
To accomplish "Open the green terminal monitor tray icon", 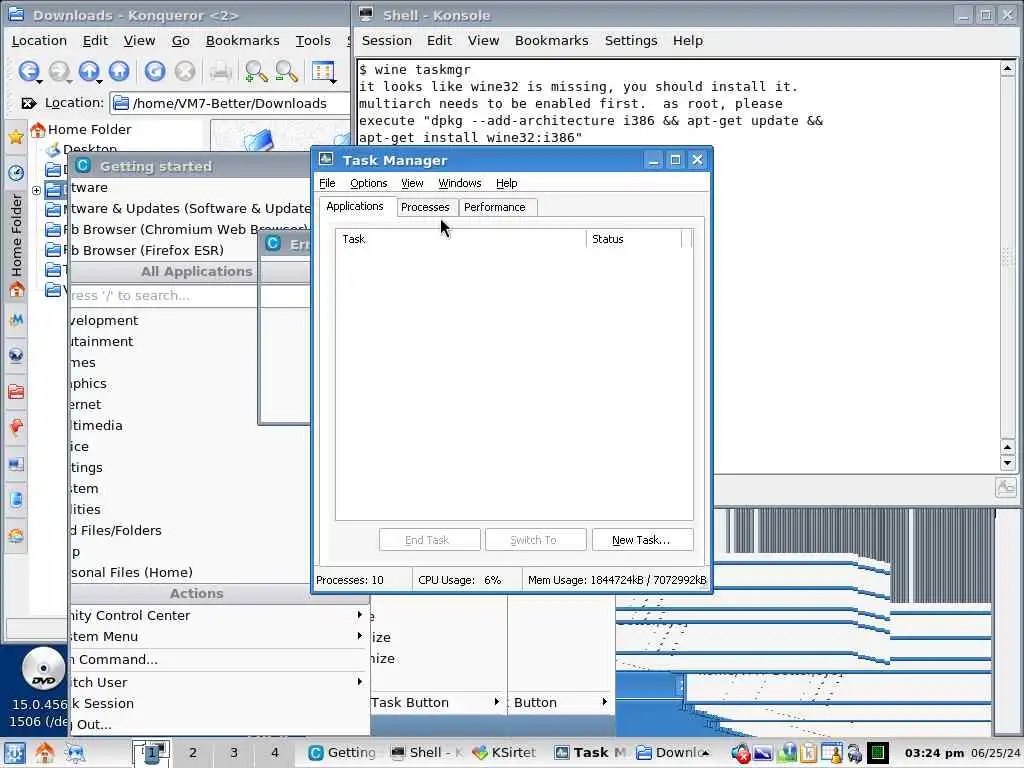I will click(878, 753).
